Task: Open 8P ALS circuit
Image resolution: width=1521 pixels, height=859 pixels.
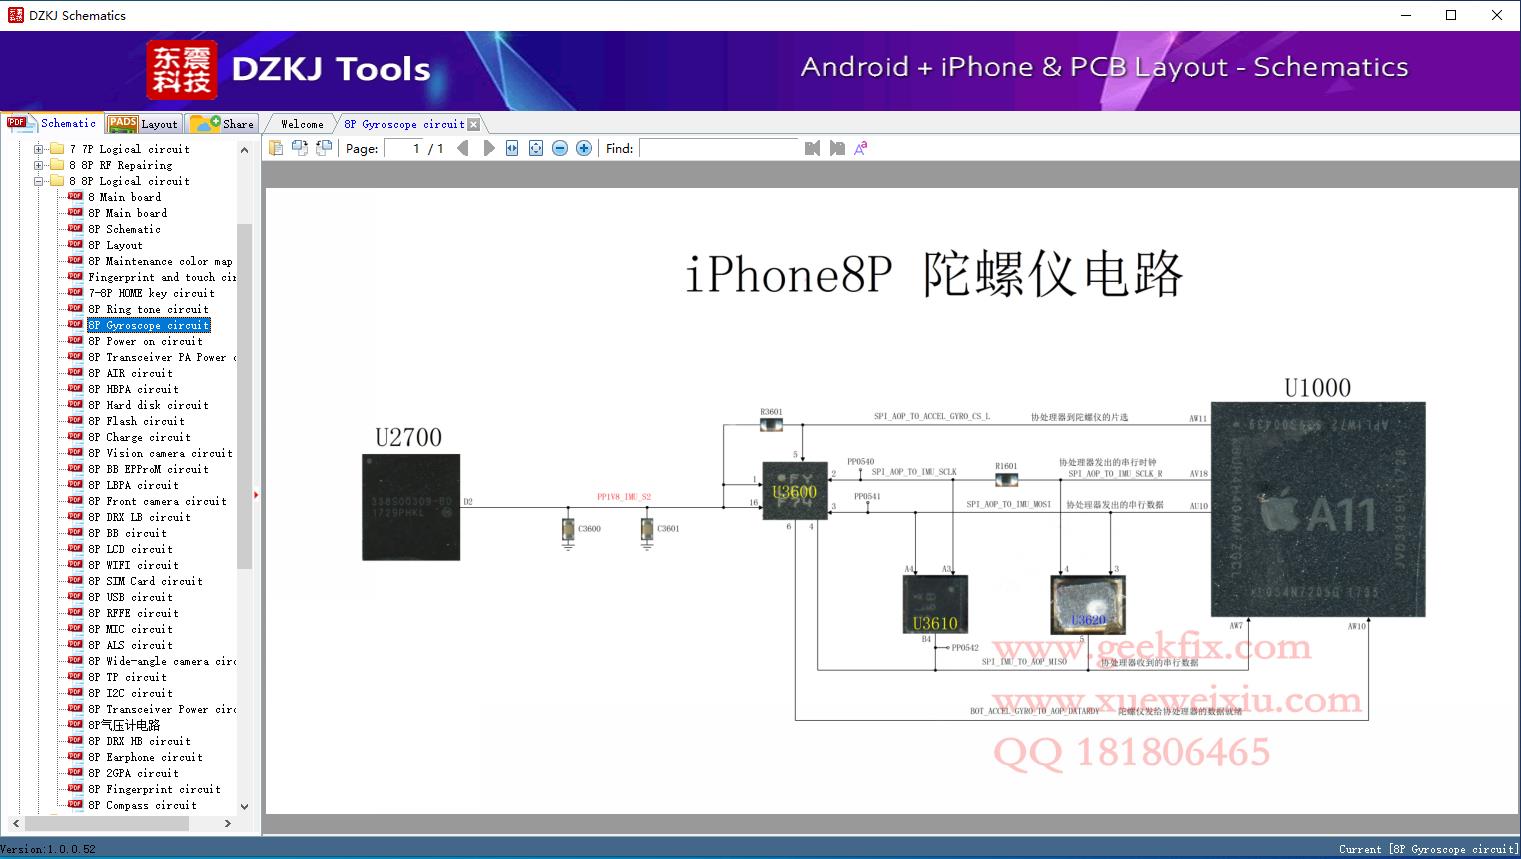Action: 130,645
